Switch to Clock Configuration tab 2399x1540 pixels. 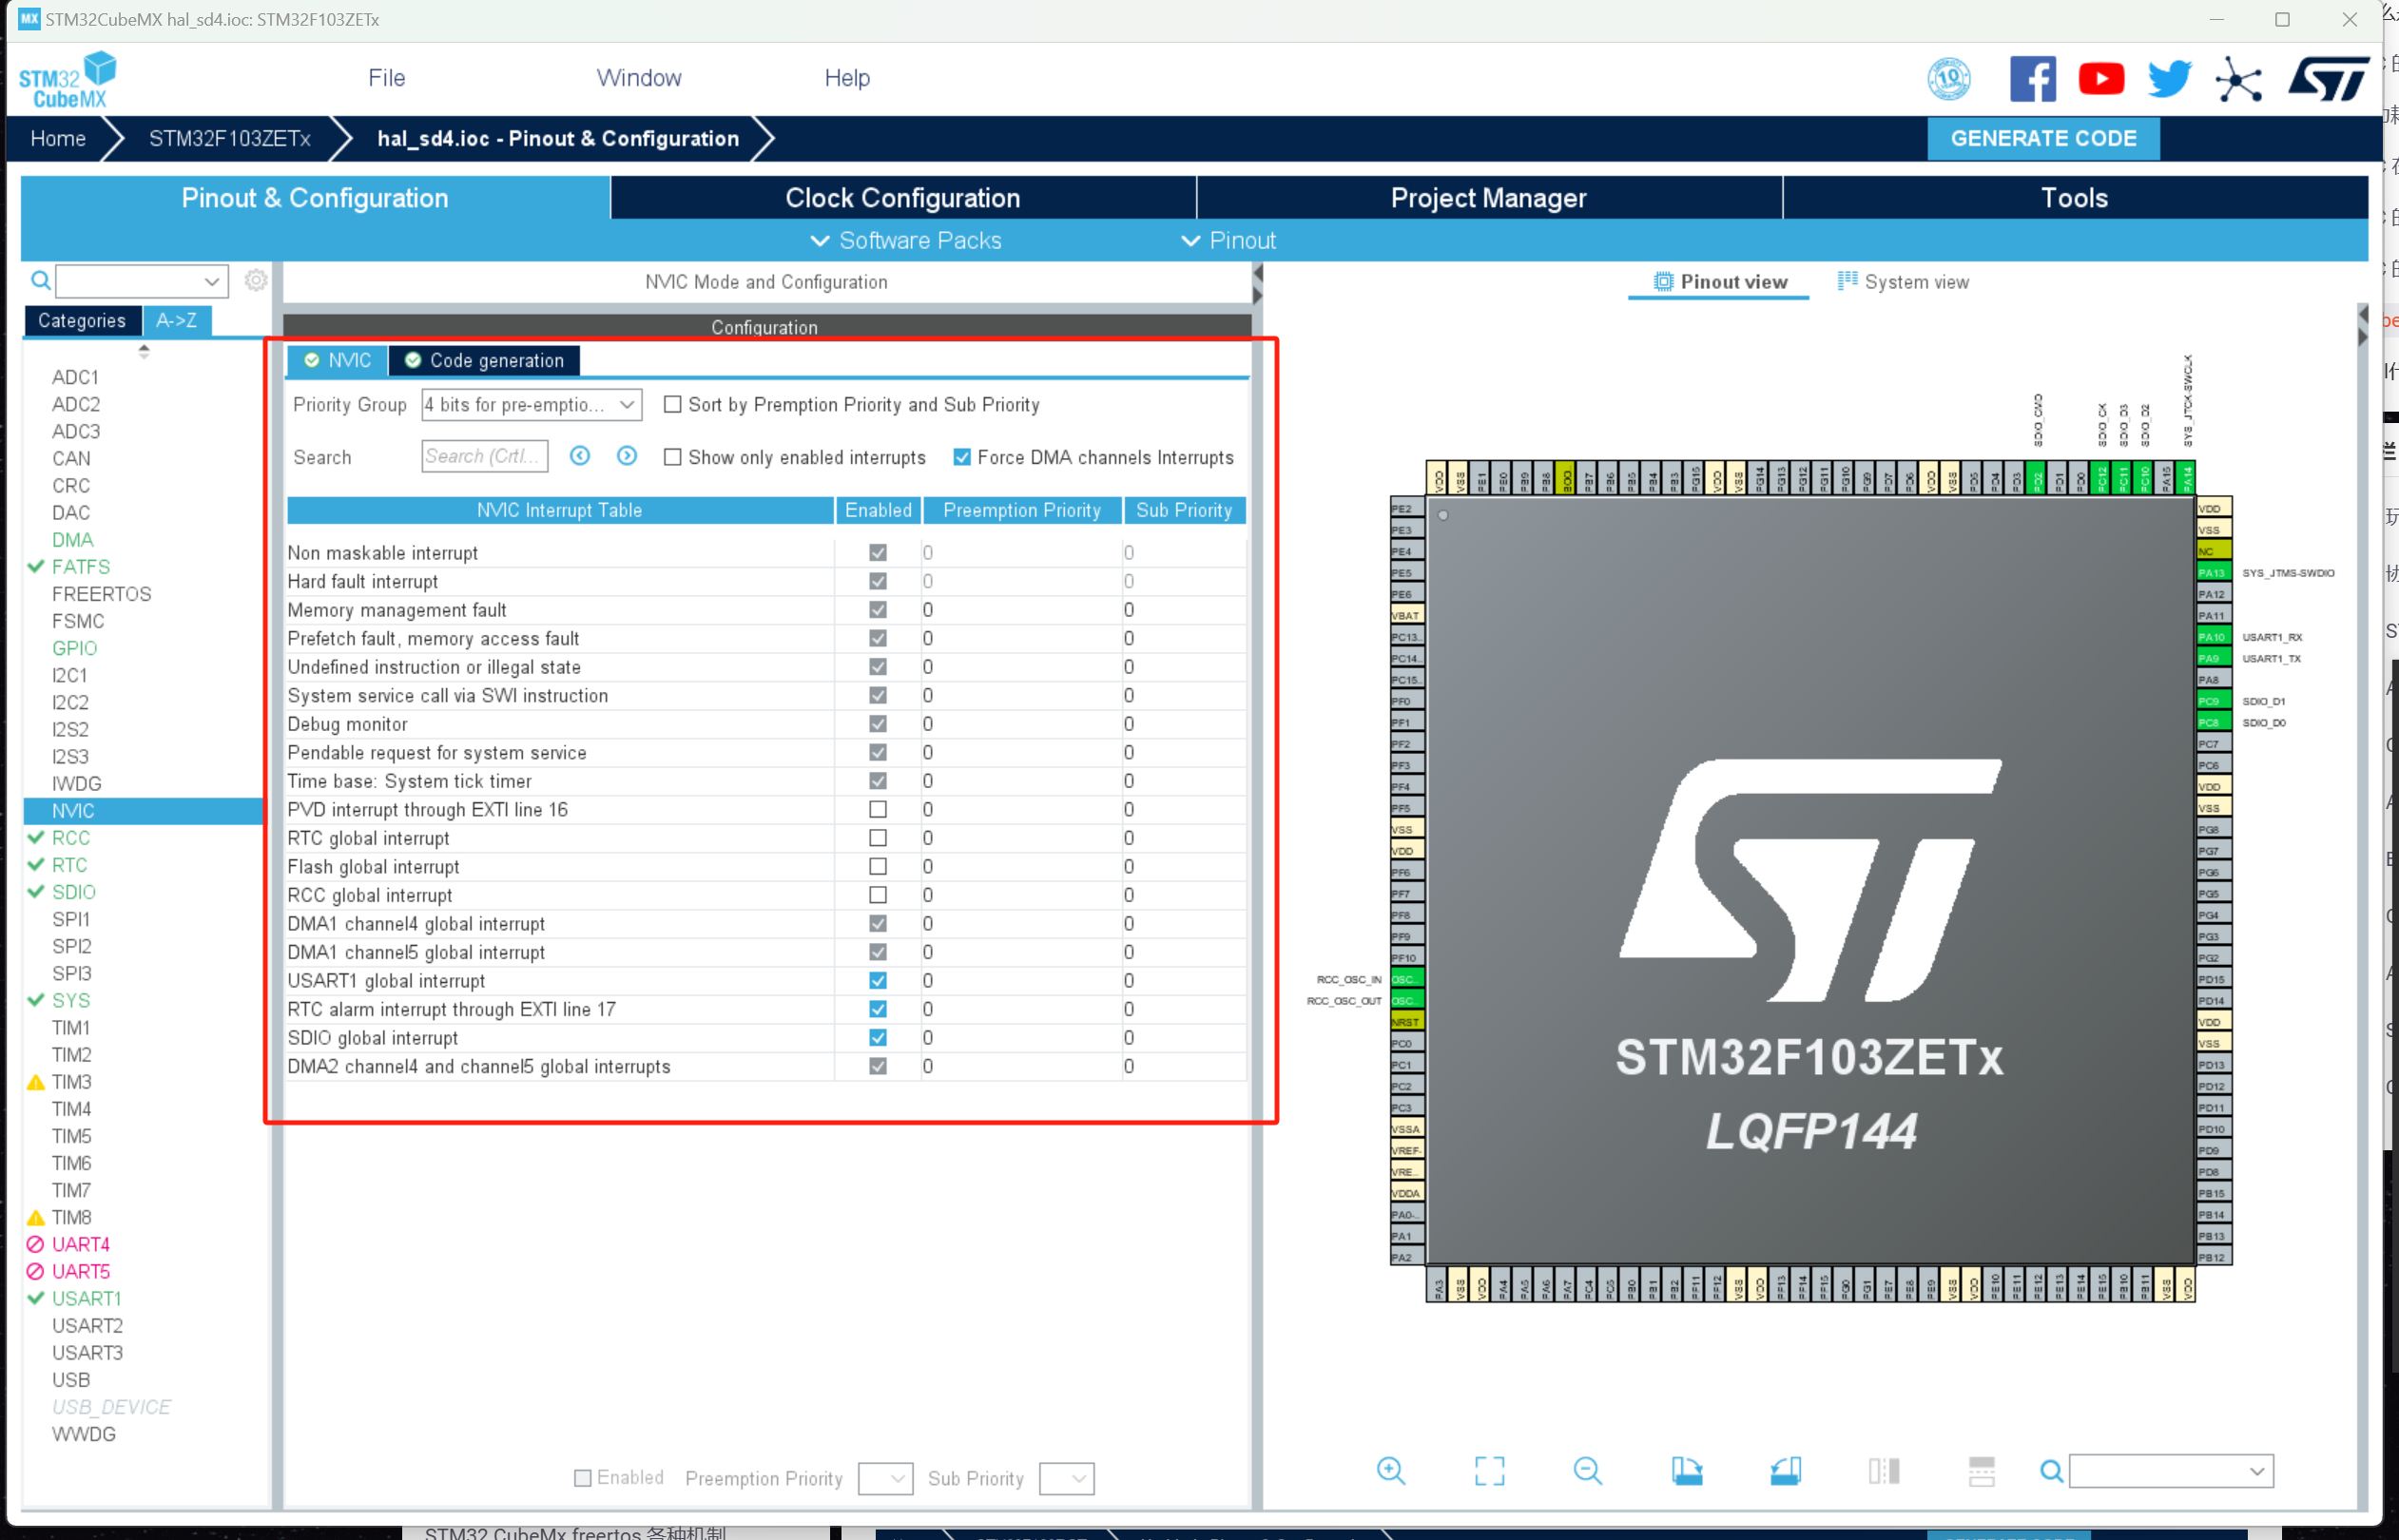point(903,198)
